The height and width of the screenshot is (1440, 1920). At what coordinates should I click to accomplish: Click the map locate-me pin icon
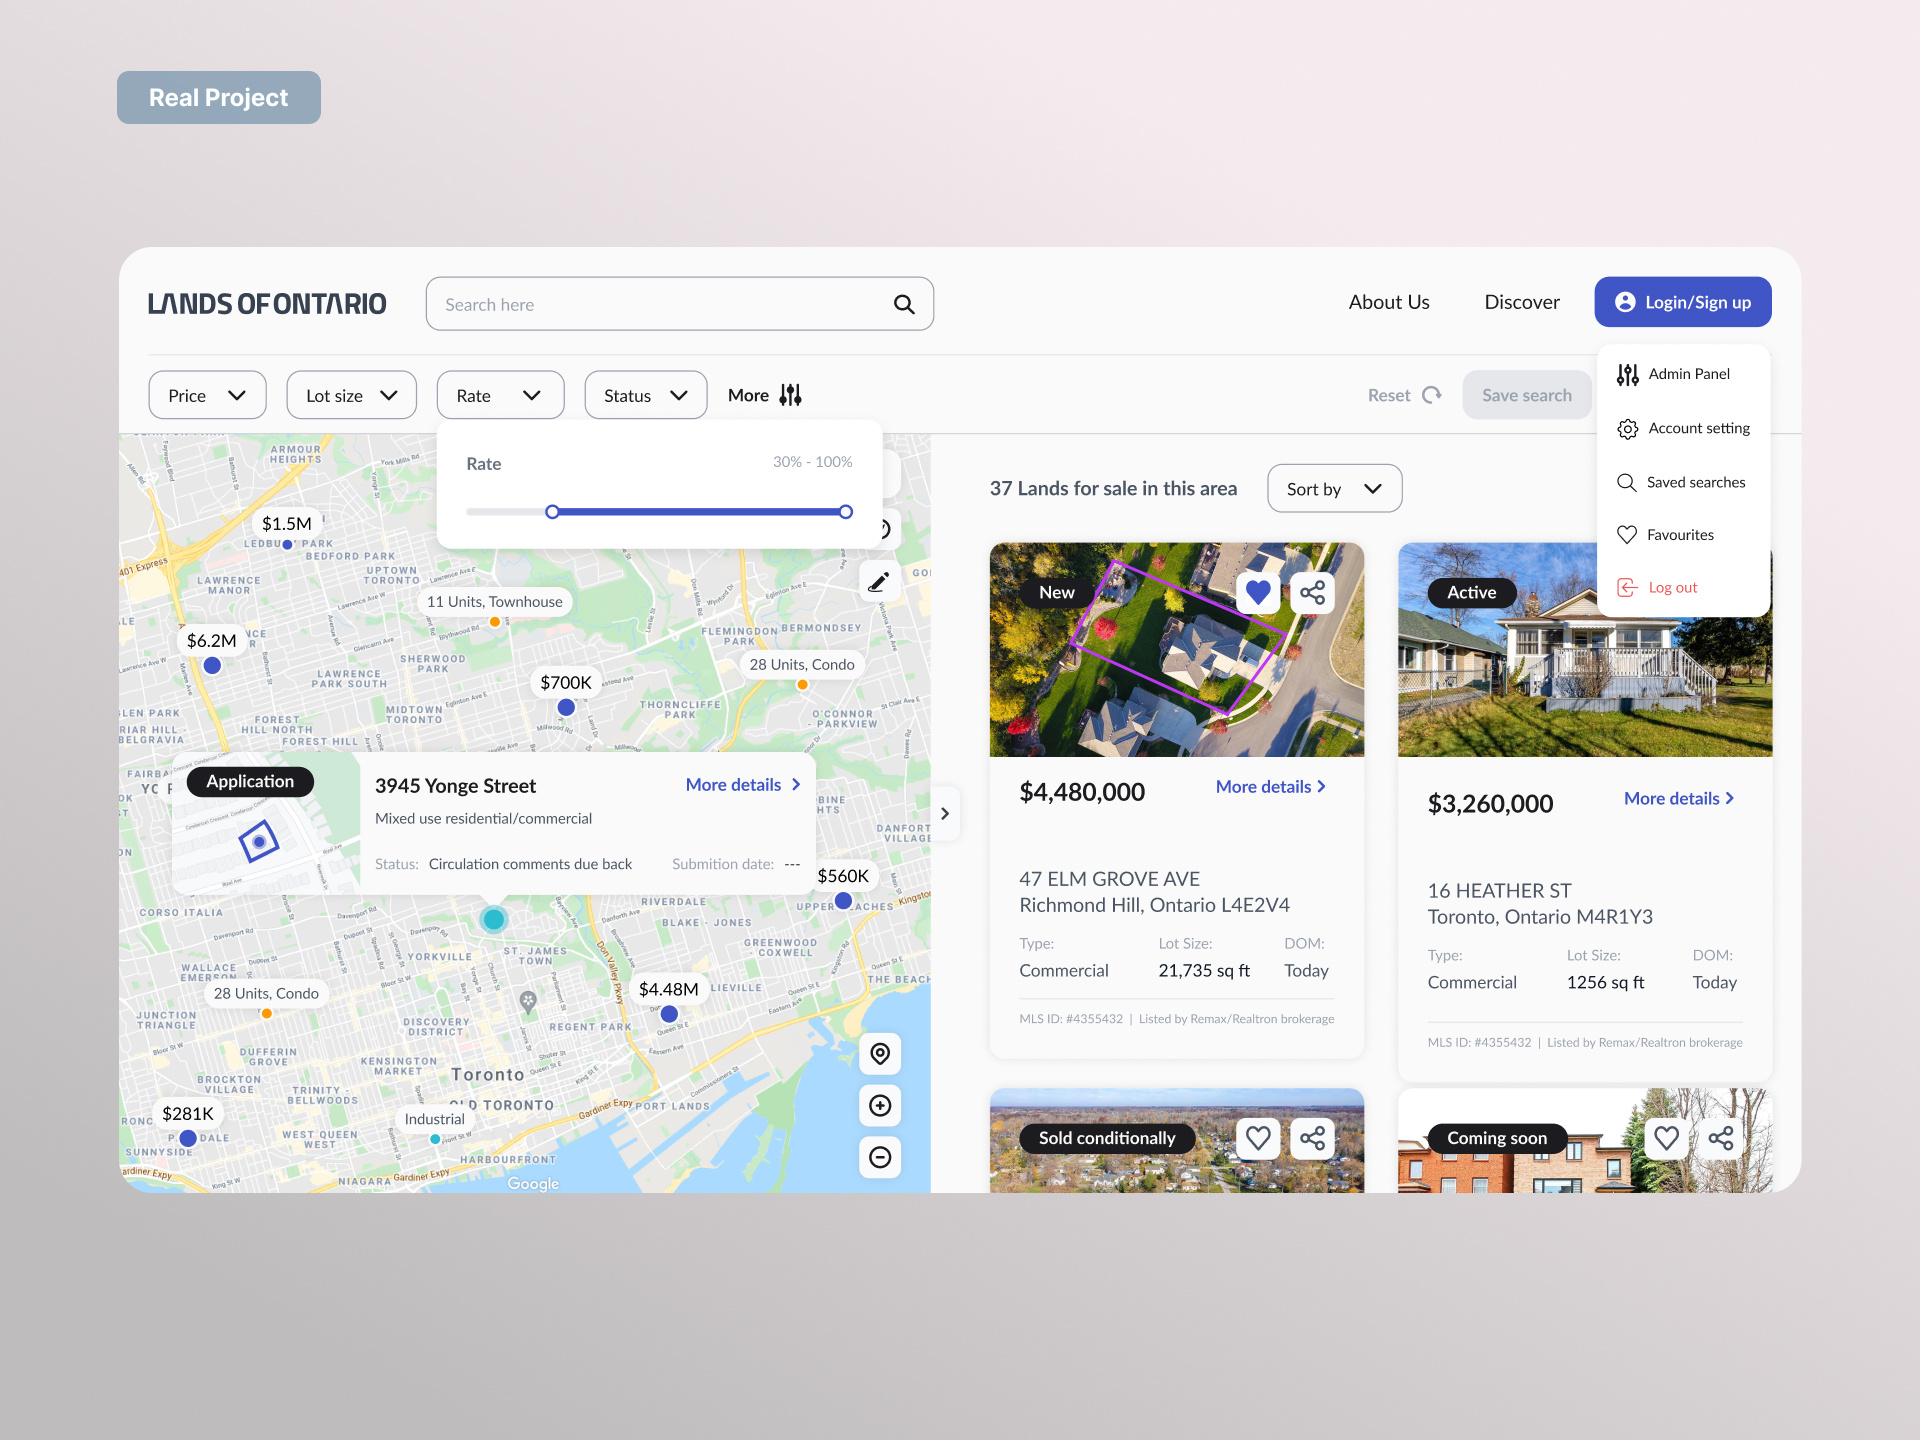pos(880,1053)
